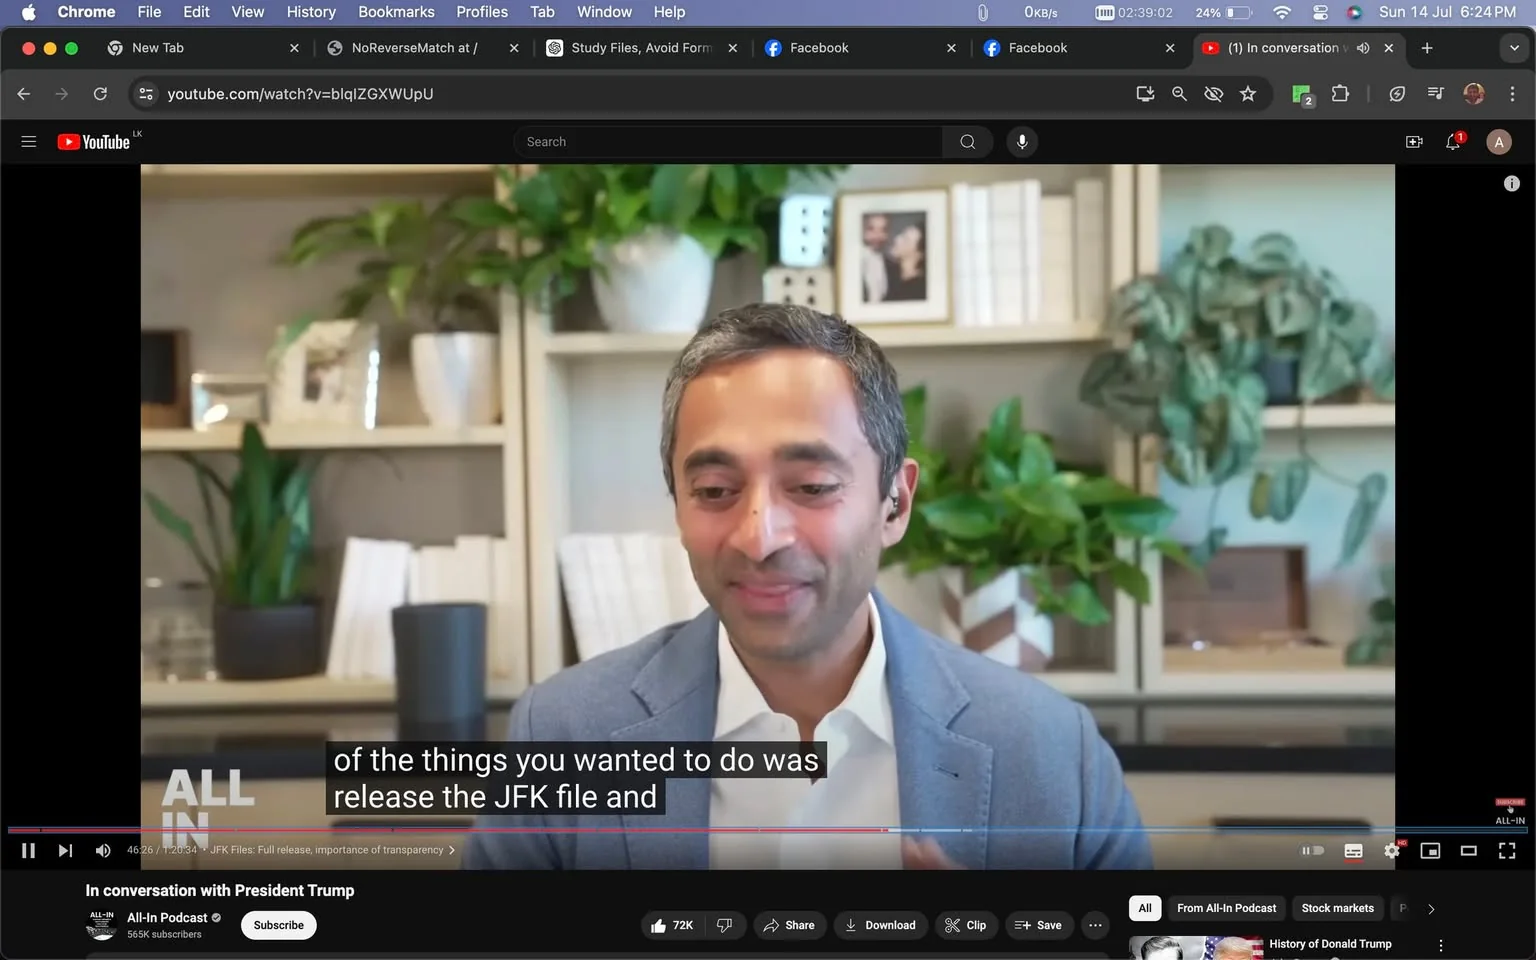Open All-In Podcast channel avatar
Screen dimensions: 1536x960
pos(102,926)
